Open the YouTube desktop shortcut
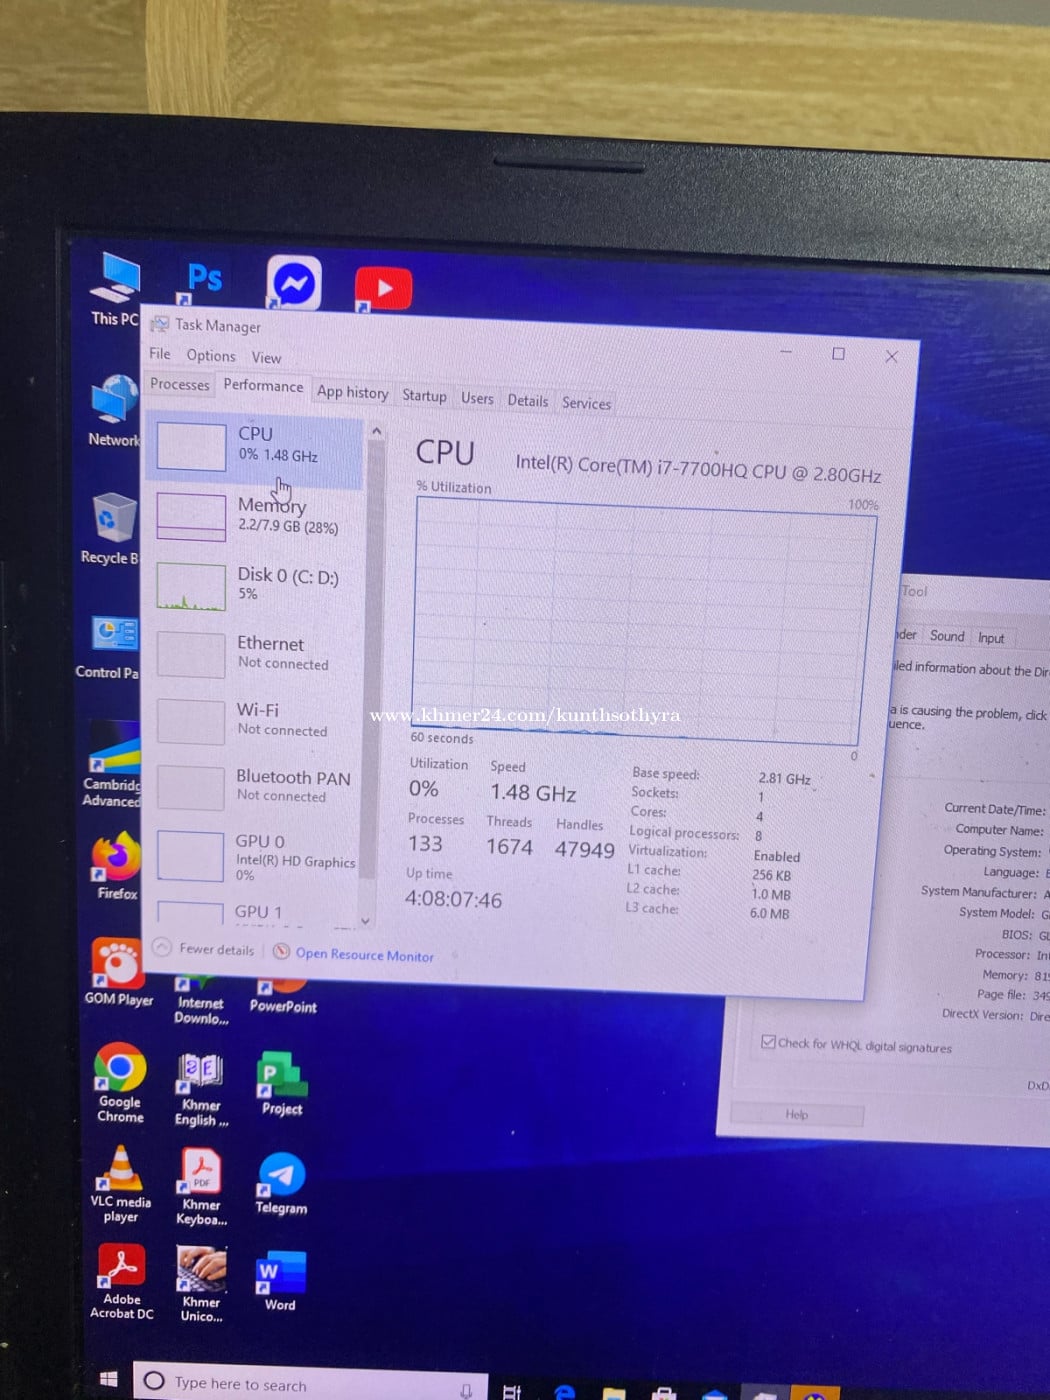1050x1400 pixels. point(382,288)
